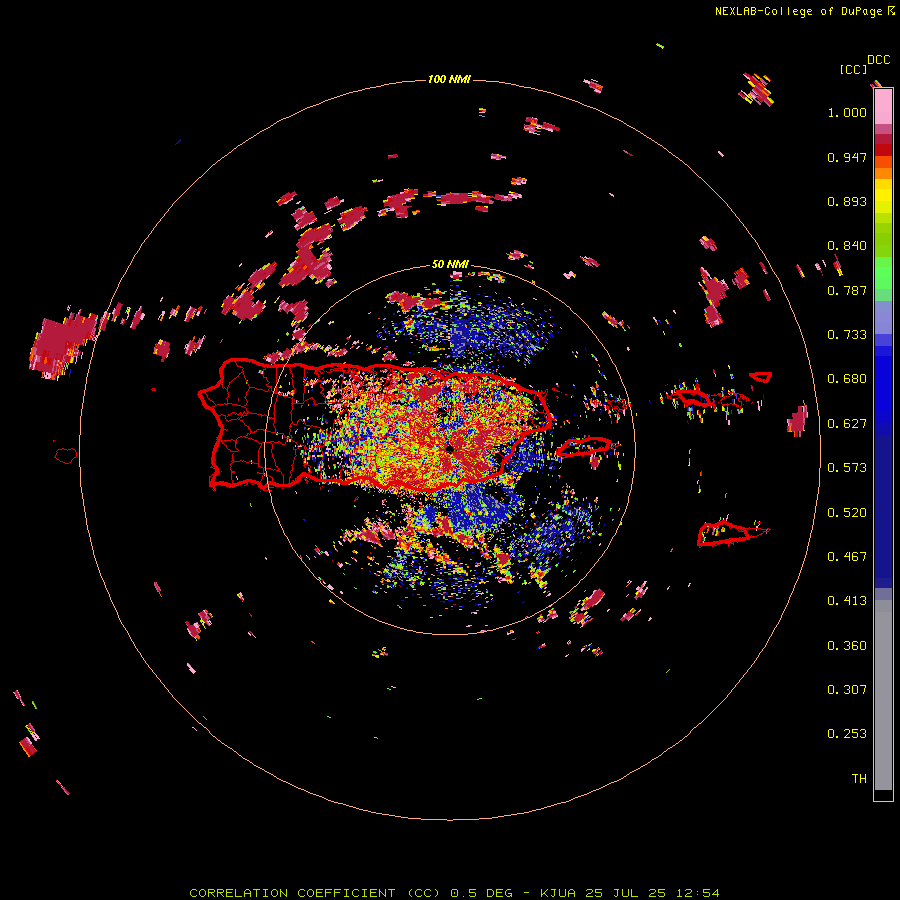Viewport: 900px width, 900px height.
Task: Pick the lavender segment of the color bar
Action: pyautogui.click(x=883, y=317)
